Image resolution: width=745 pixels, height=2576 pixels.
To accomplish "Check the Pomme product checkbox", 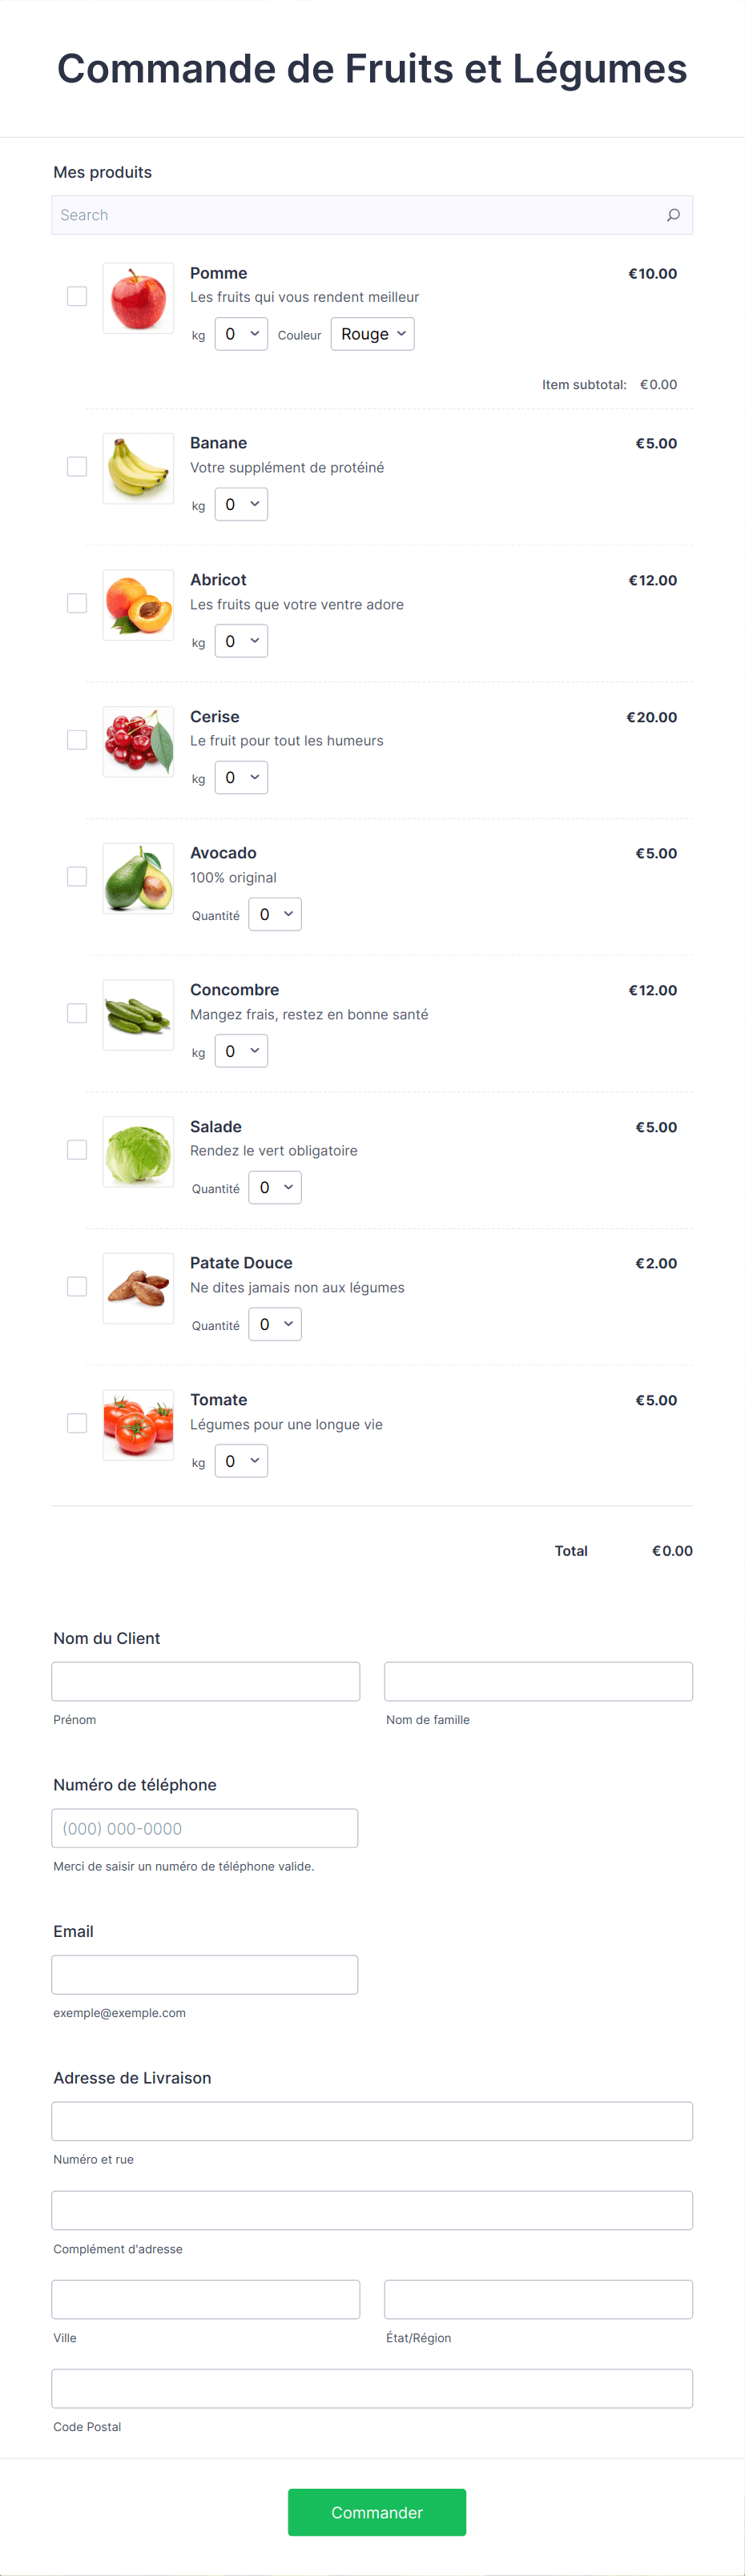I will pos(76,295).
